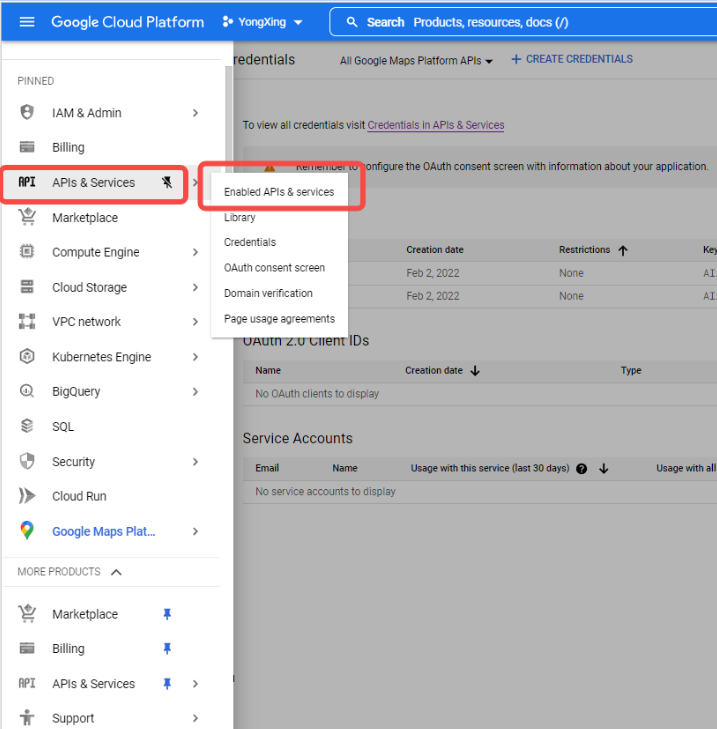
Task: Click the service accounts Email column header
Action: 267,468
